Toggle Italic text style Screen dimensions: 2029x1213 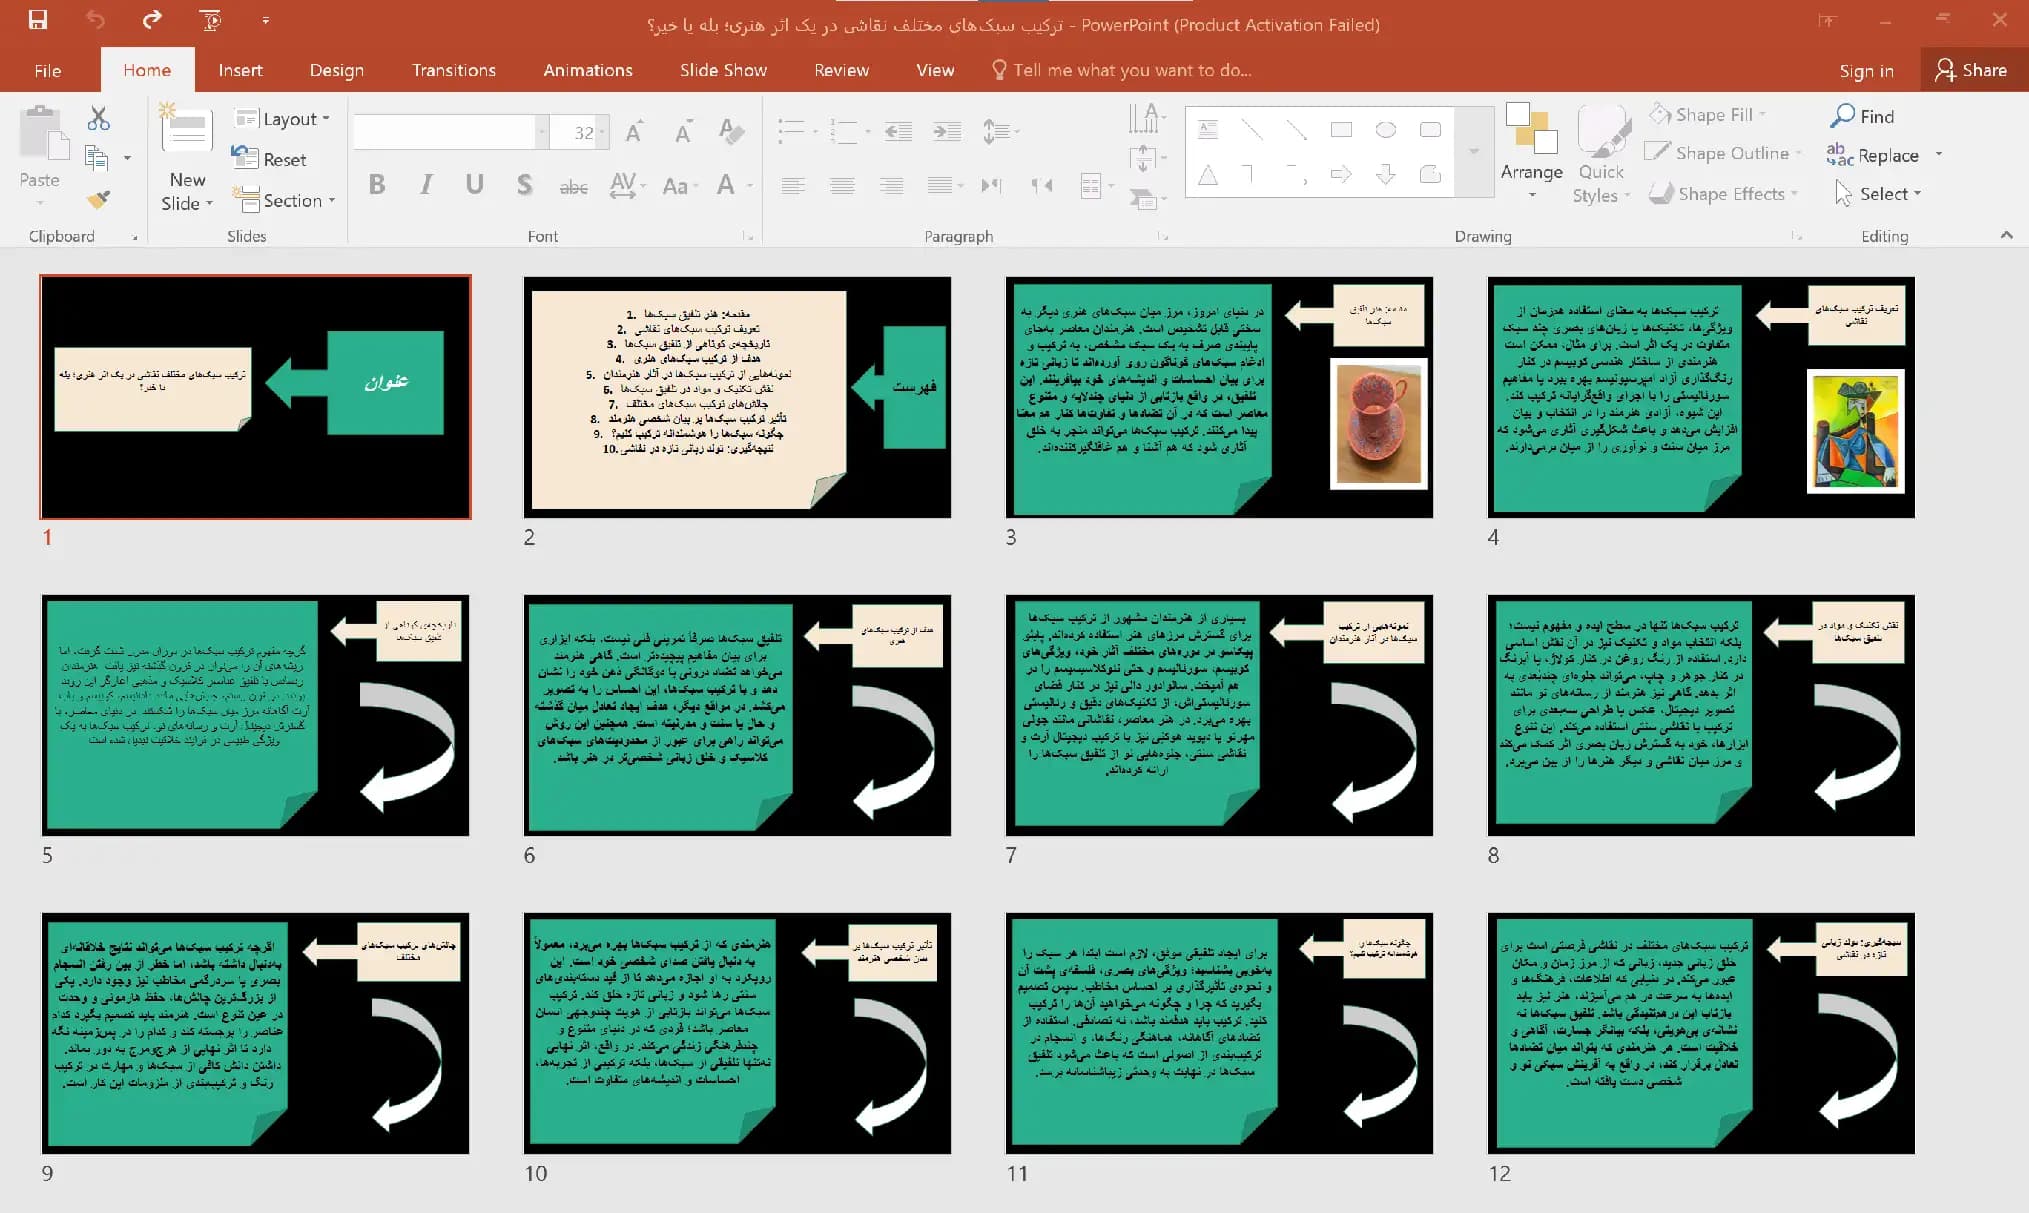pyautogui.click(x=426, y=184)
